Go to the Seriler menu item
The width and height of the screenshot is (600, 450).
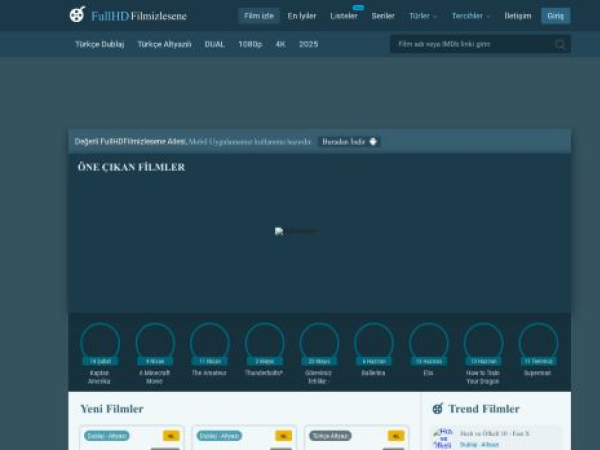pos(383,16)
